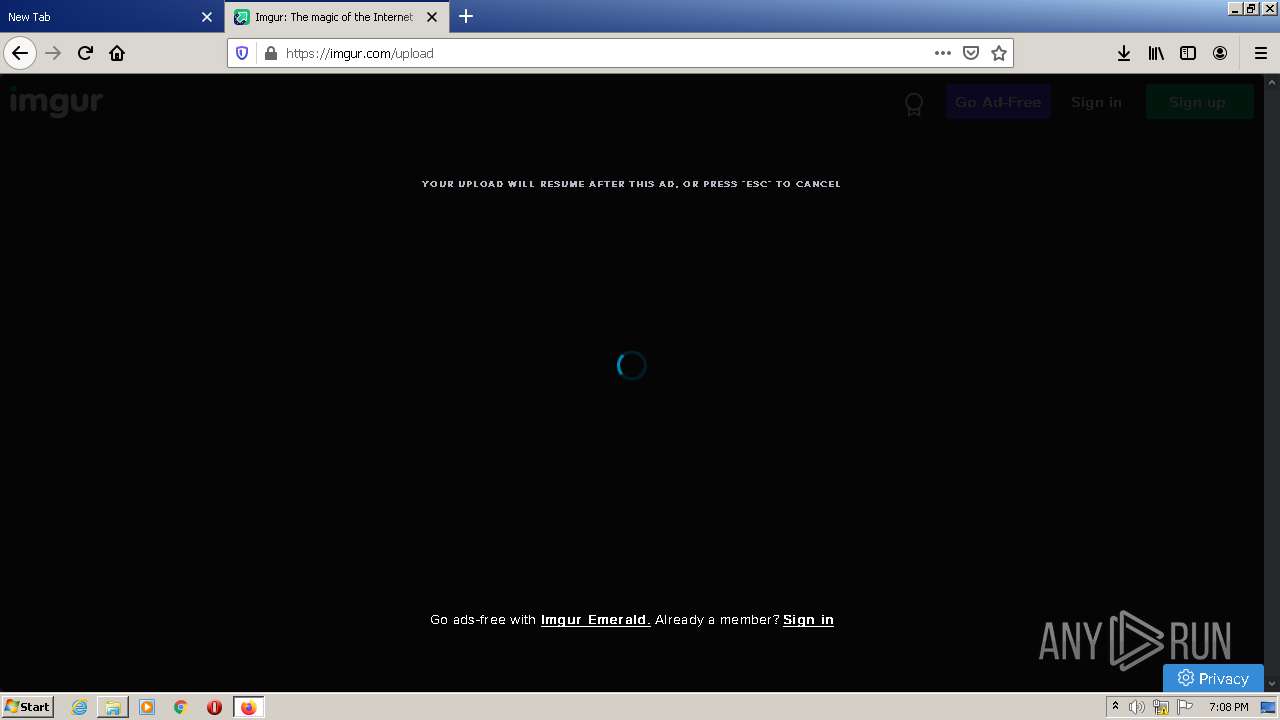Click the imgur logo
Image resolution: width=1280 pixels, height=720 pixels.
tap(56, 102)
